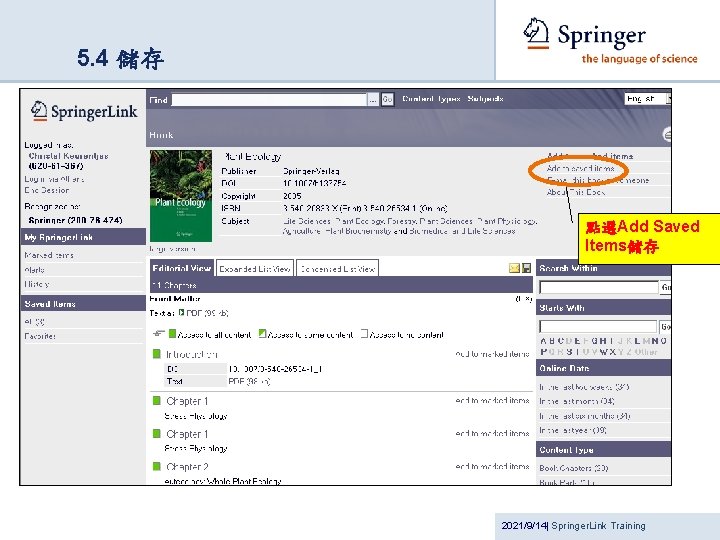Click Go button for Starts With

click(x=665, y=326)
